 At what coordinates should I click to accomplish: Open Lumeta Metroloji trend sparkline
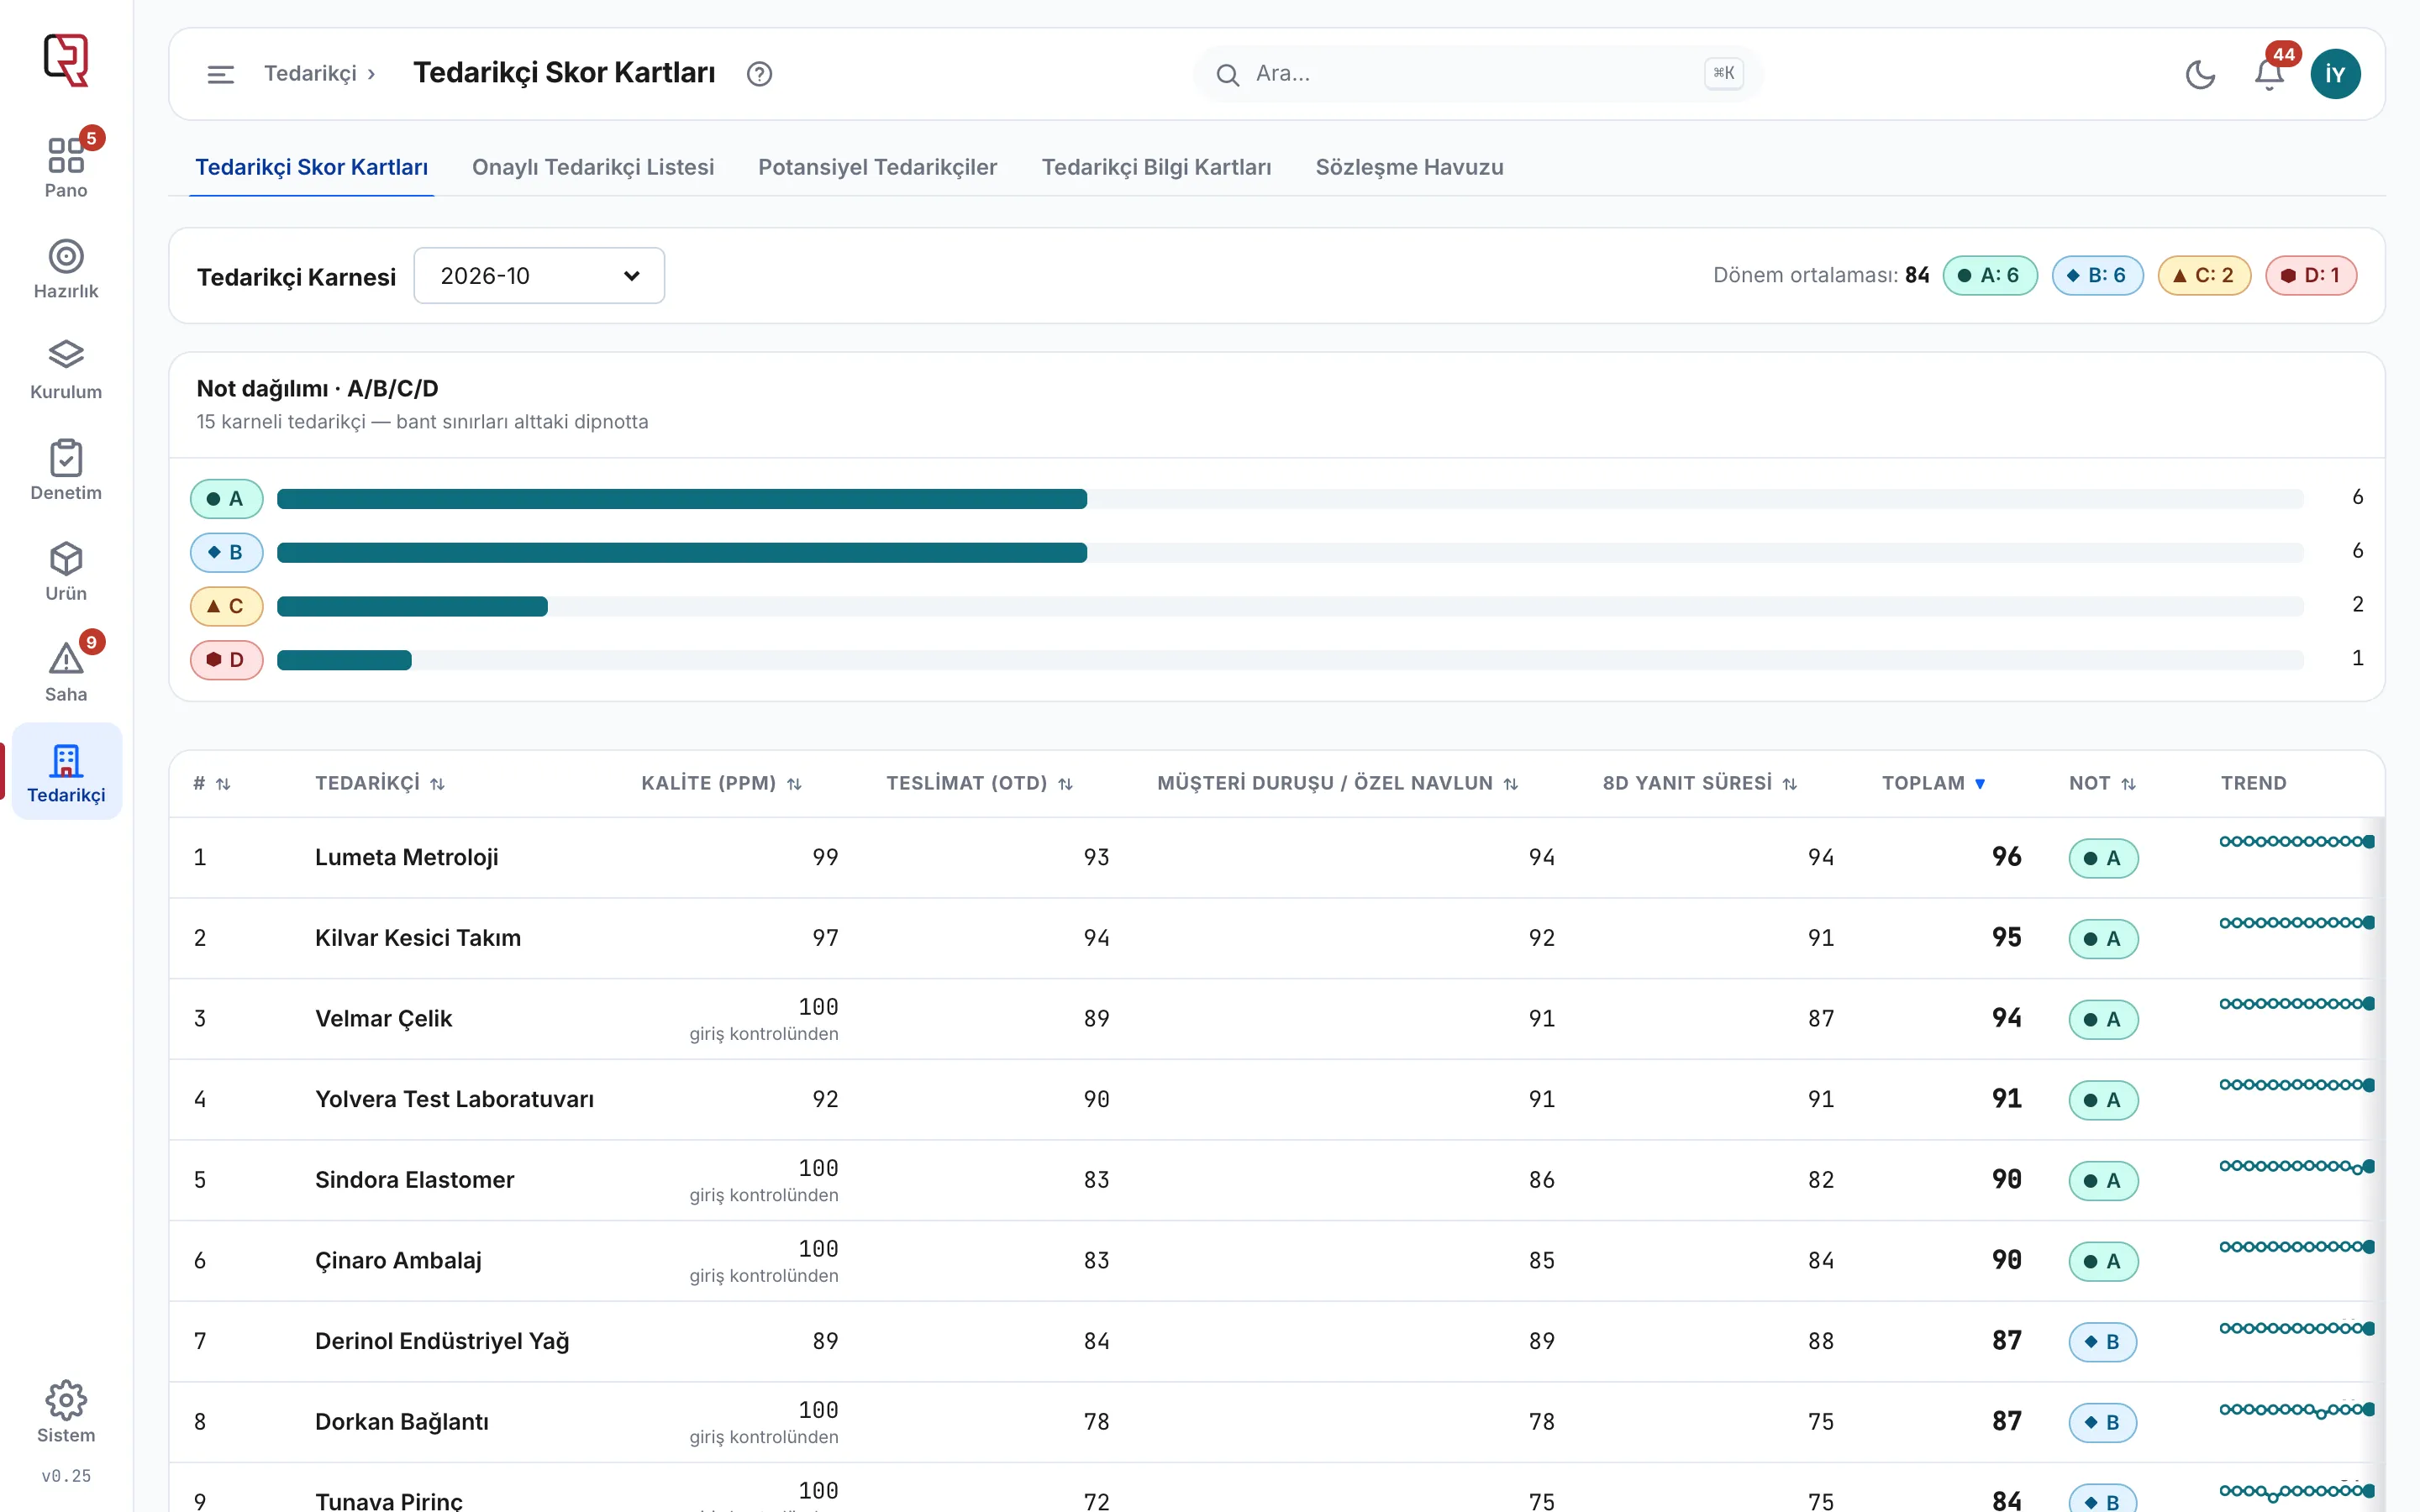pos(2297,842)
